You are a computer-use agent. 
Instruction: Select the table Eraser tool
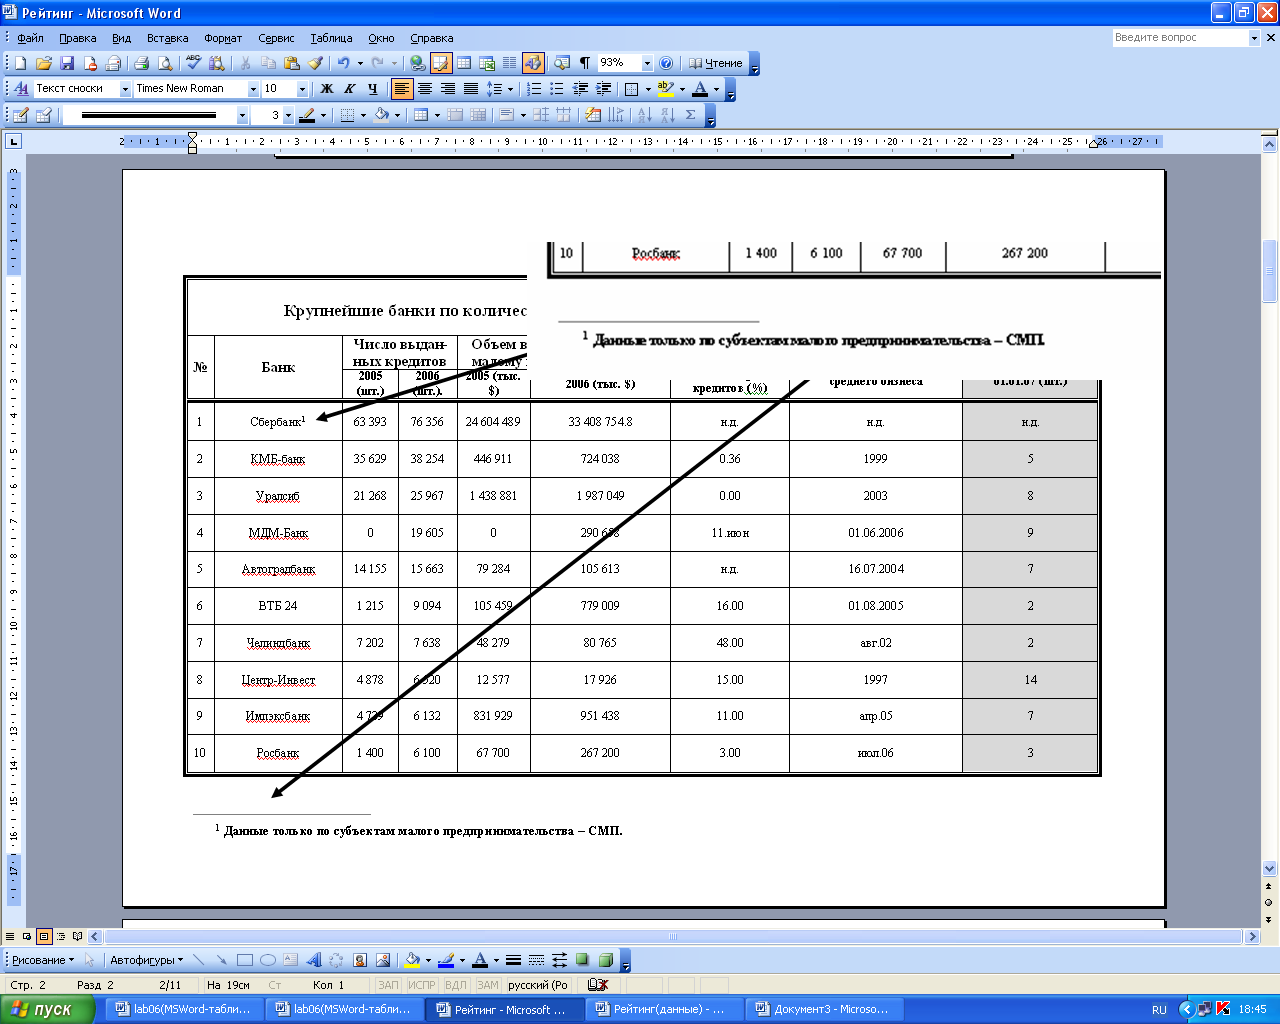(x=43, y=115)
